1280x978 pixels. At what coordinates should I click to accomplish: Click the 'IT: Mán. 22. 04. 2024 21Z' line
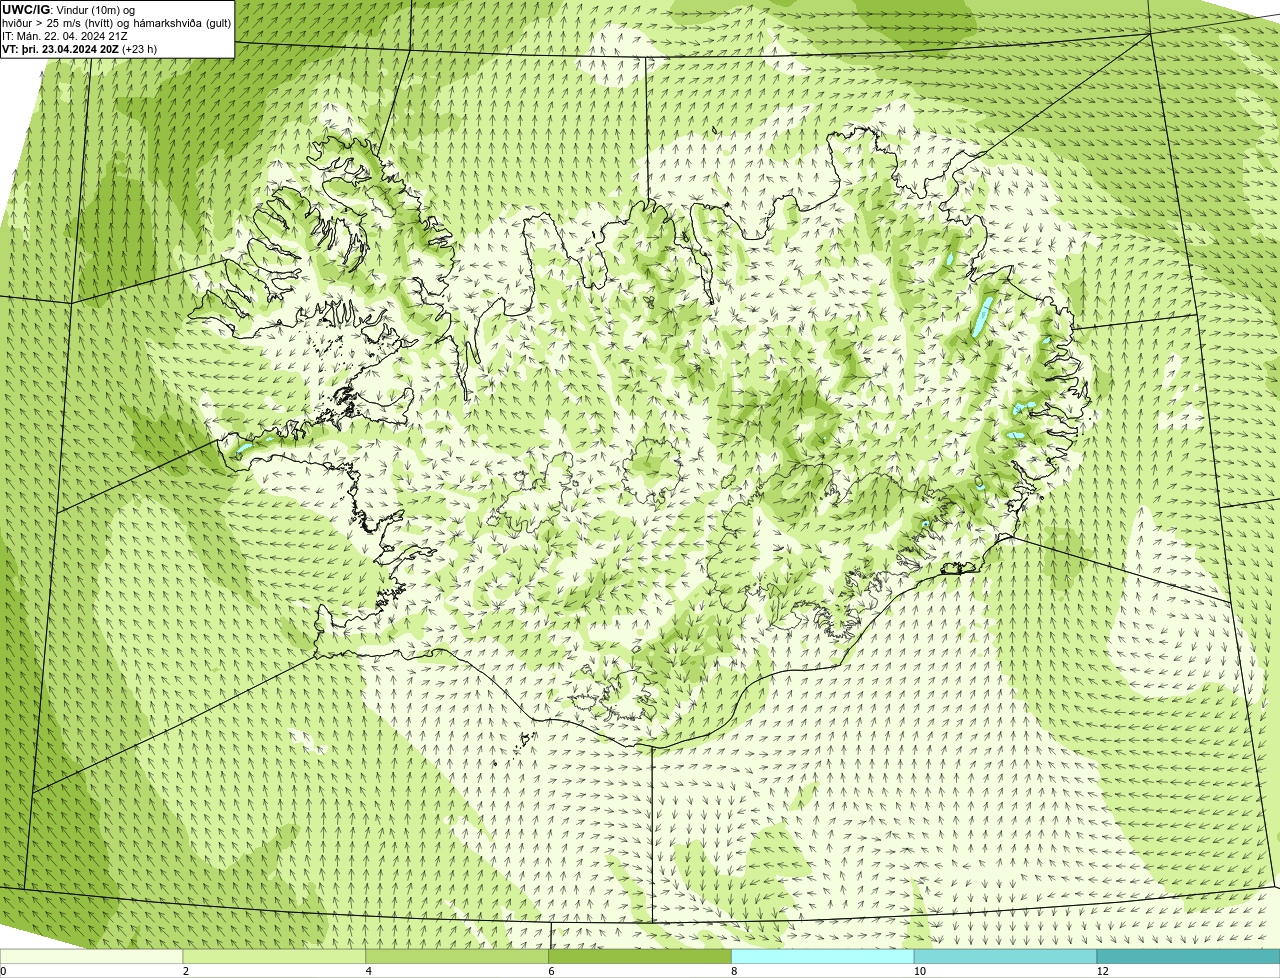pos(65,36)
